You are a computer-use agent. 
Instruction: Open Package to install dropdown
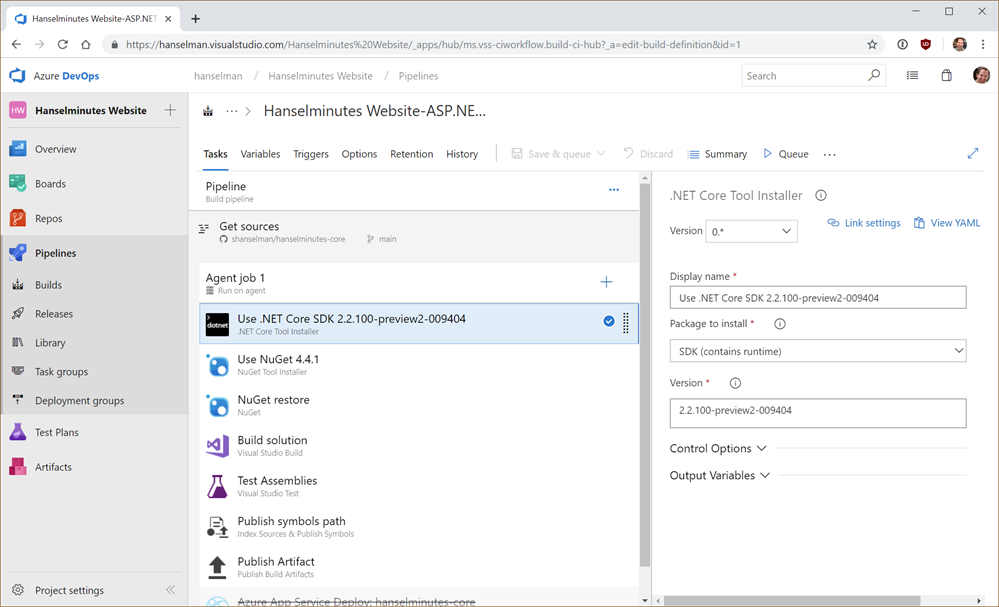(817, 351)
